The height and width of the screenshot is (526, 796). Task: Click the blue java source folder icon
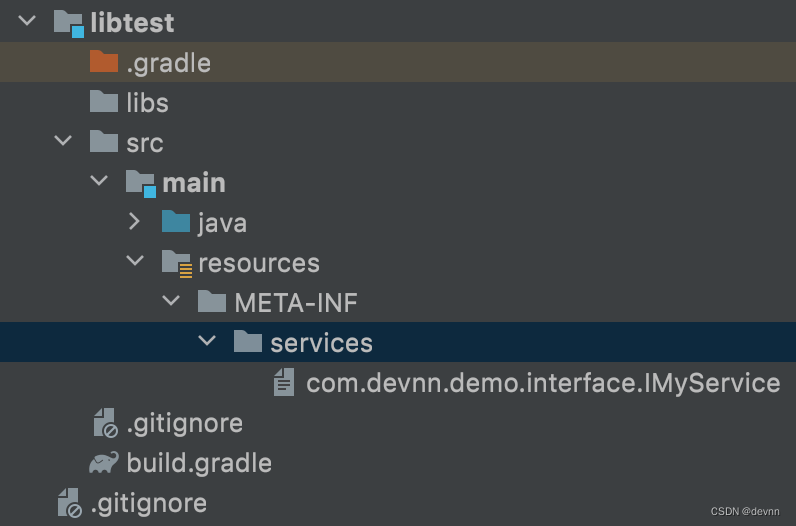point(176,222)
